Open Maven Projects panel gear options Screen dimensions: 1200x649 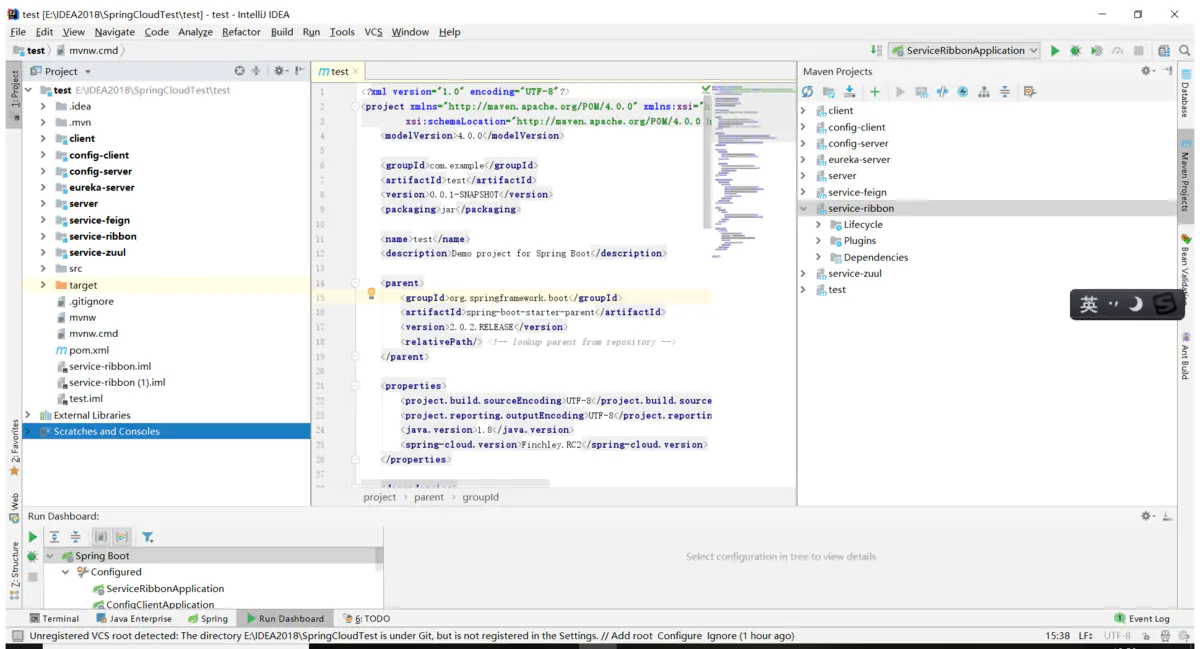tap(1147, 71)
